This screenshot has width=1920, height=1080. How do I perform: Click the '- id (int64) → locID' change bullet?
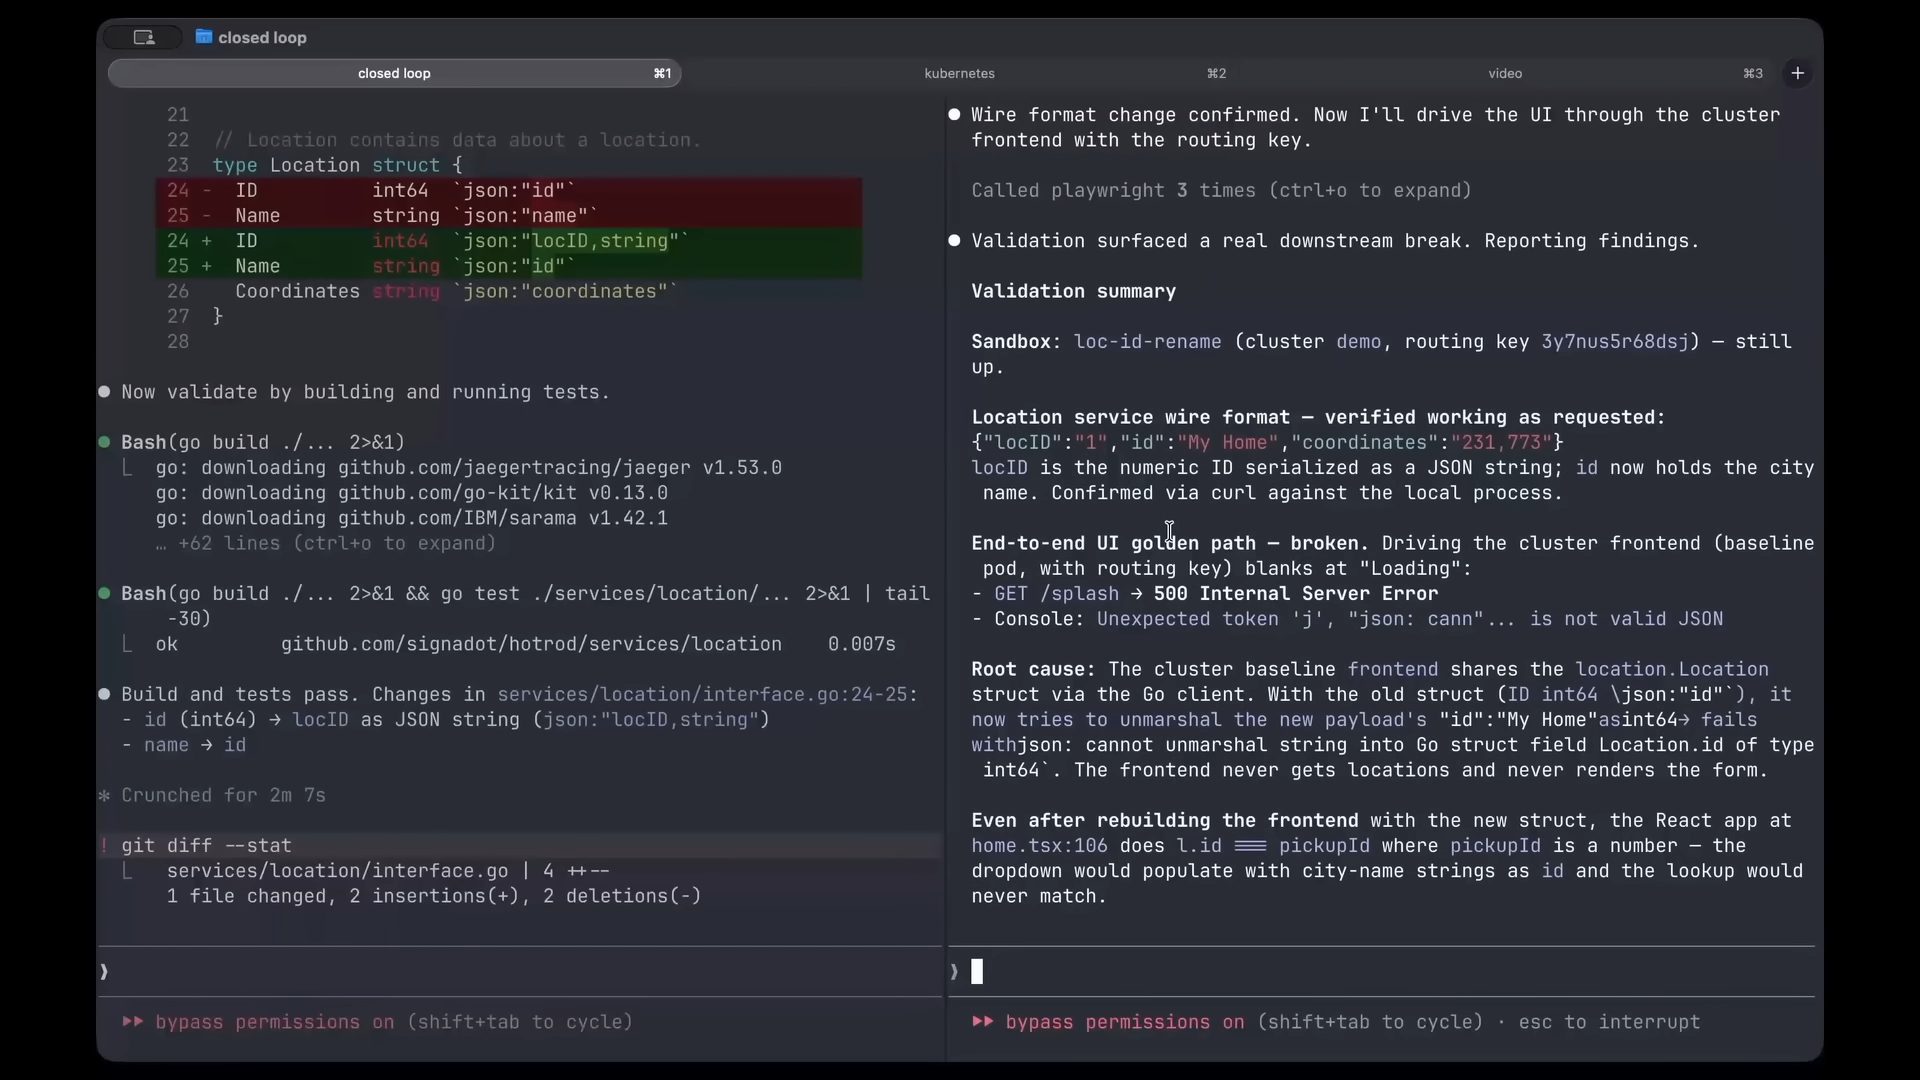[x=445, y=720]
